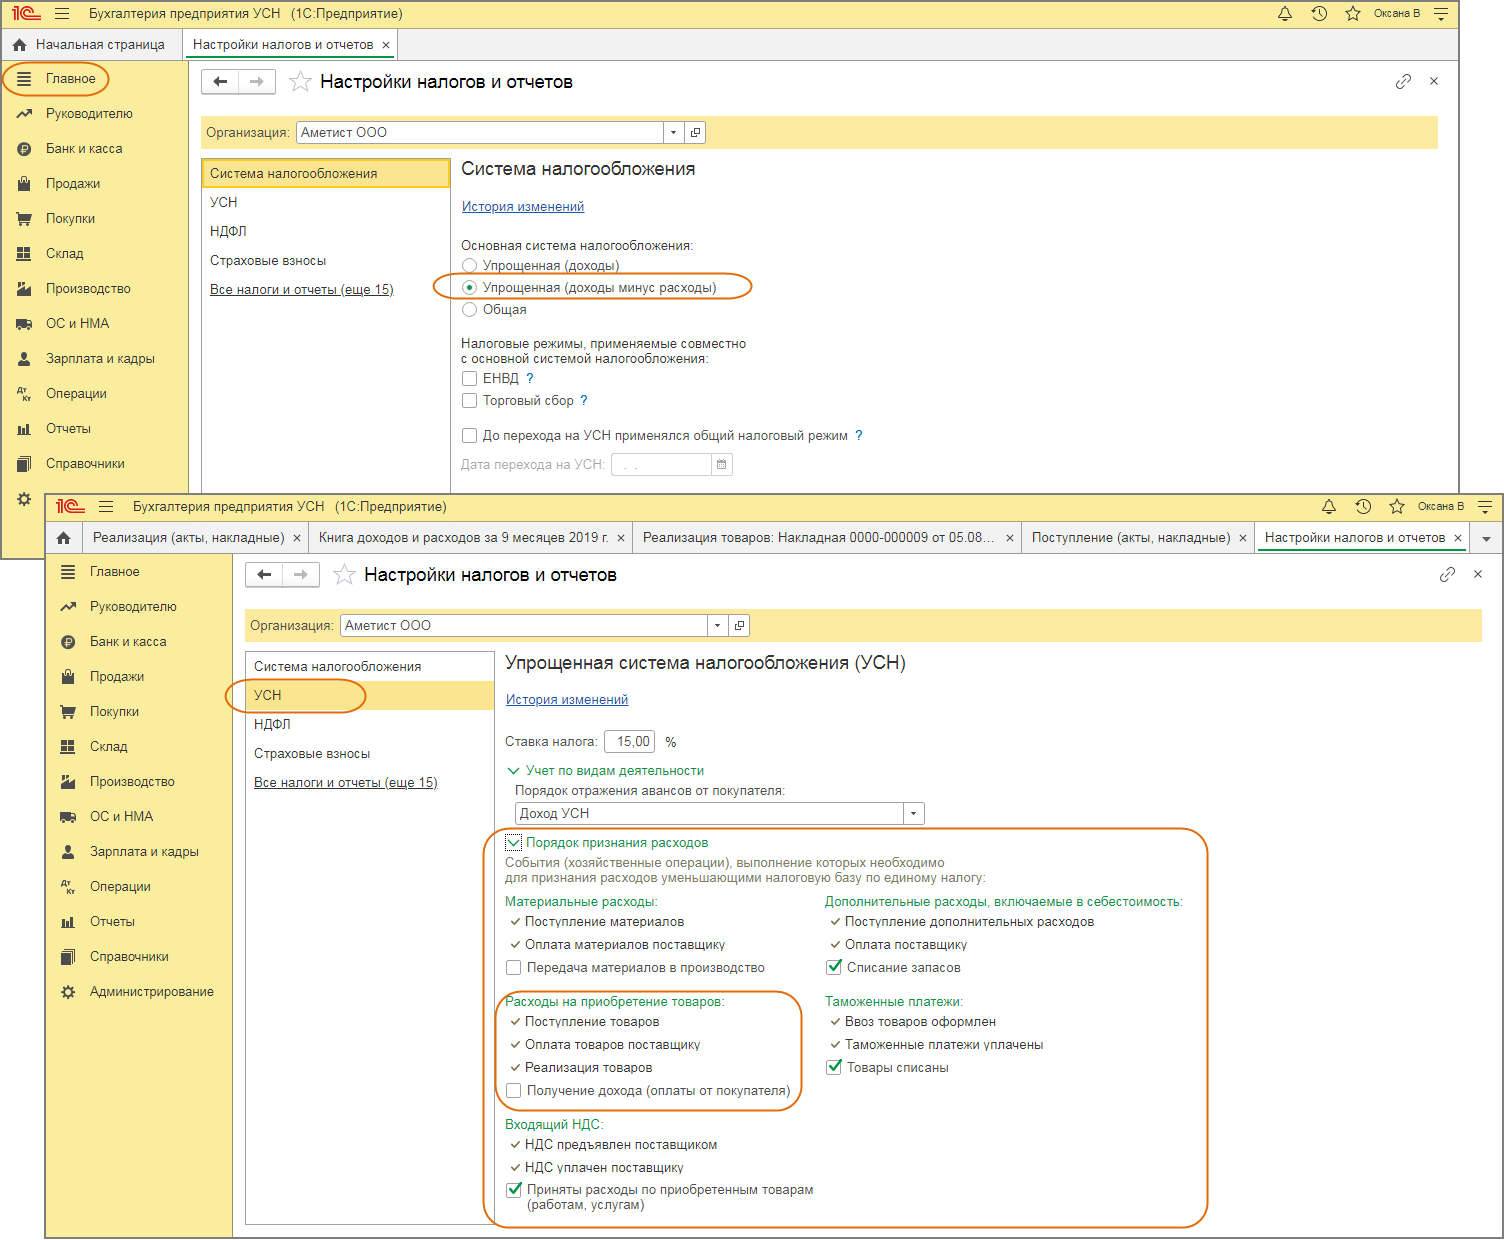Viewport: 1504px width, 1240px height.
Task: Open organization dropdown in back window
Action: coord(673,133)
